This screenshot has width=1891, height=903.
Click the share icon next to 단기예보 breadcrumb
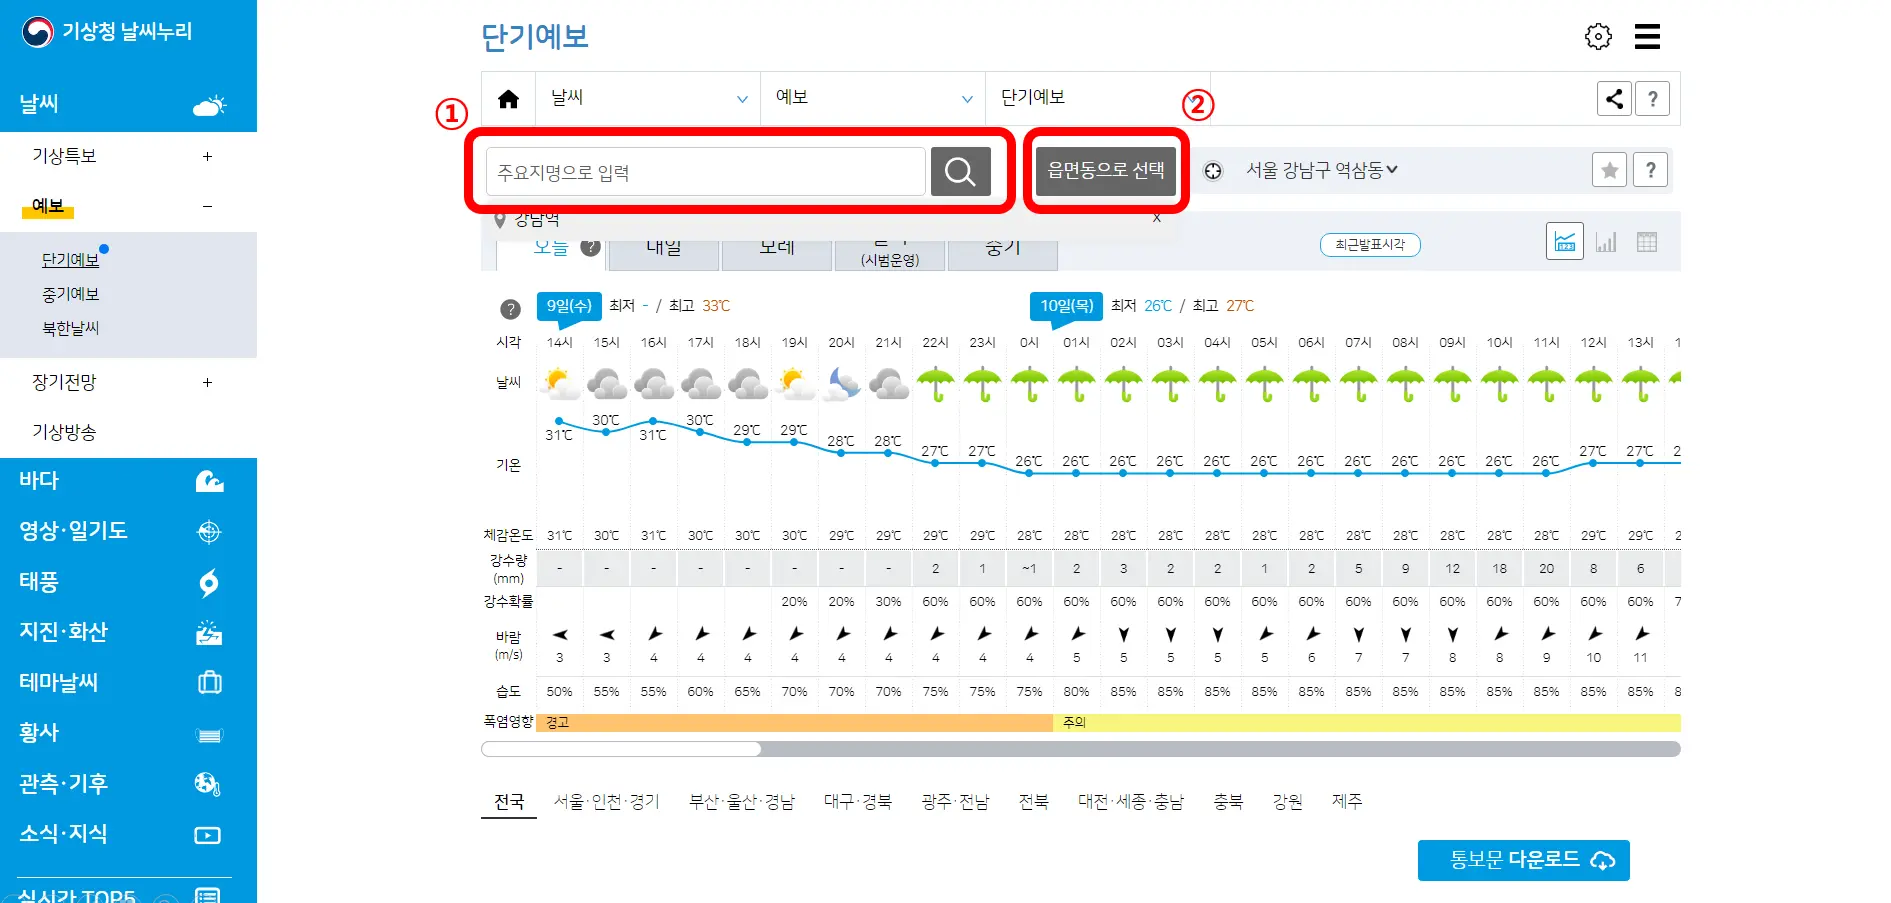[1614, 98]
